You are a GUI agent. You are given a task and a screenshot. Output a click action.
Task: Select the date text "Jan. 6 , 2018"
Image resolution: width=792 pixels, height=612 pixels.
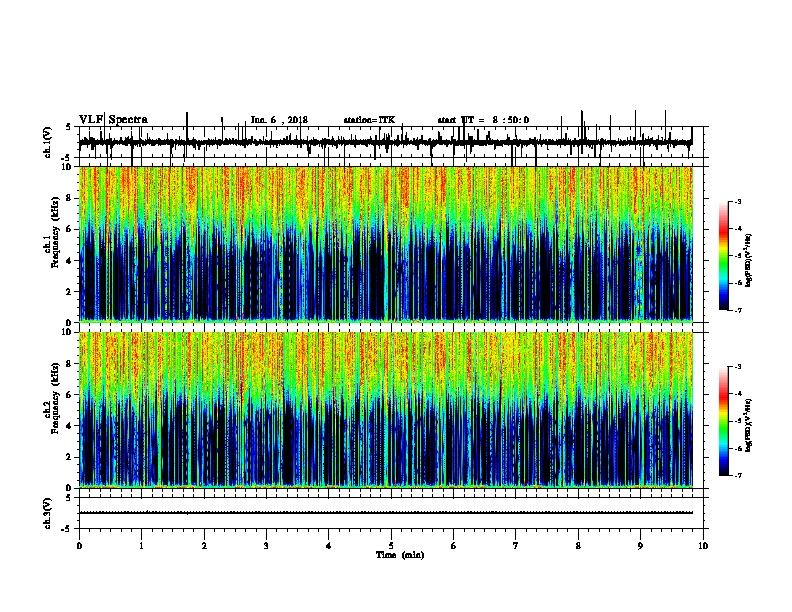click(x=279, y=120)
